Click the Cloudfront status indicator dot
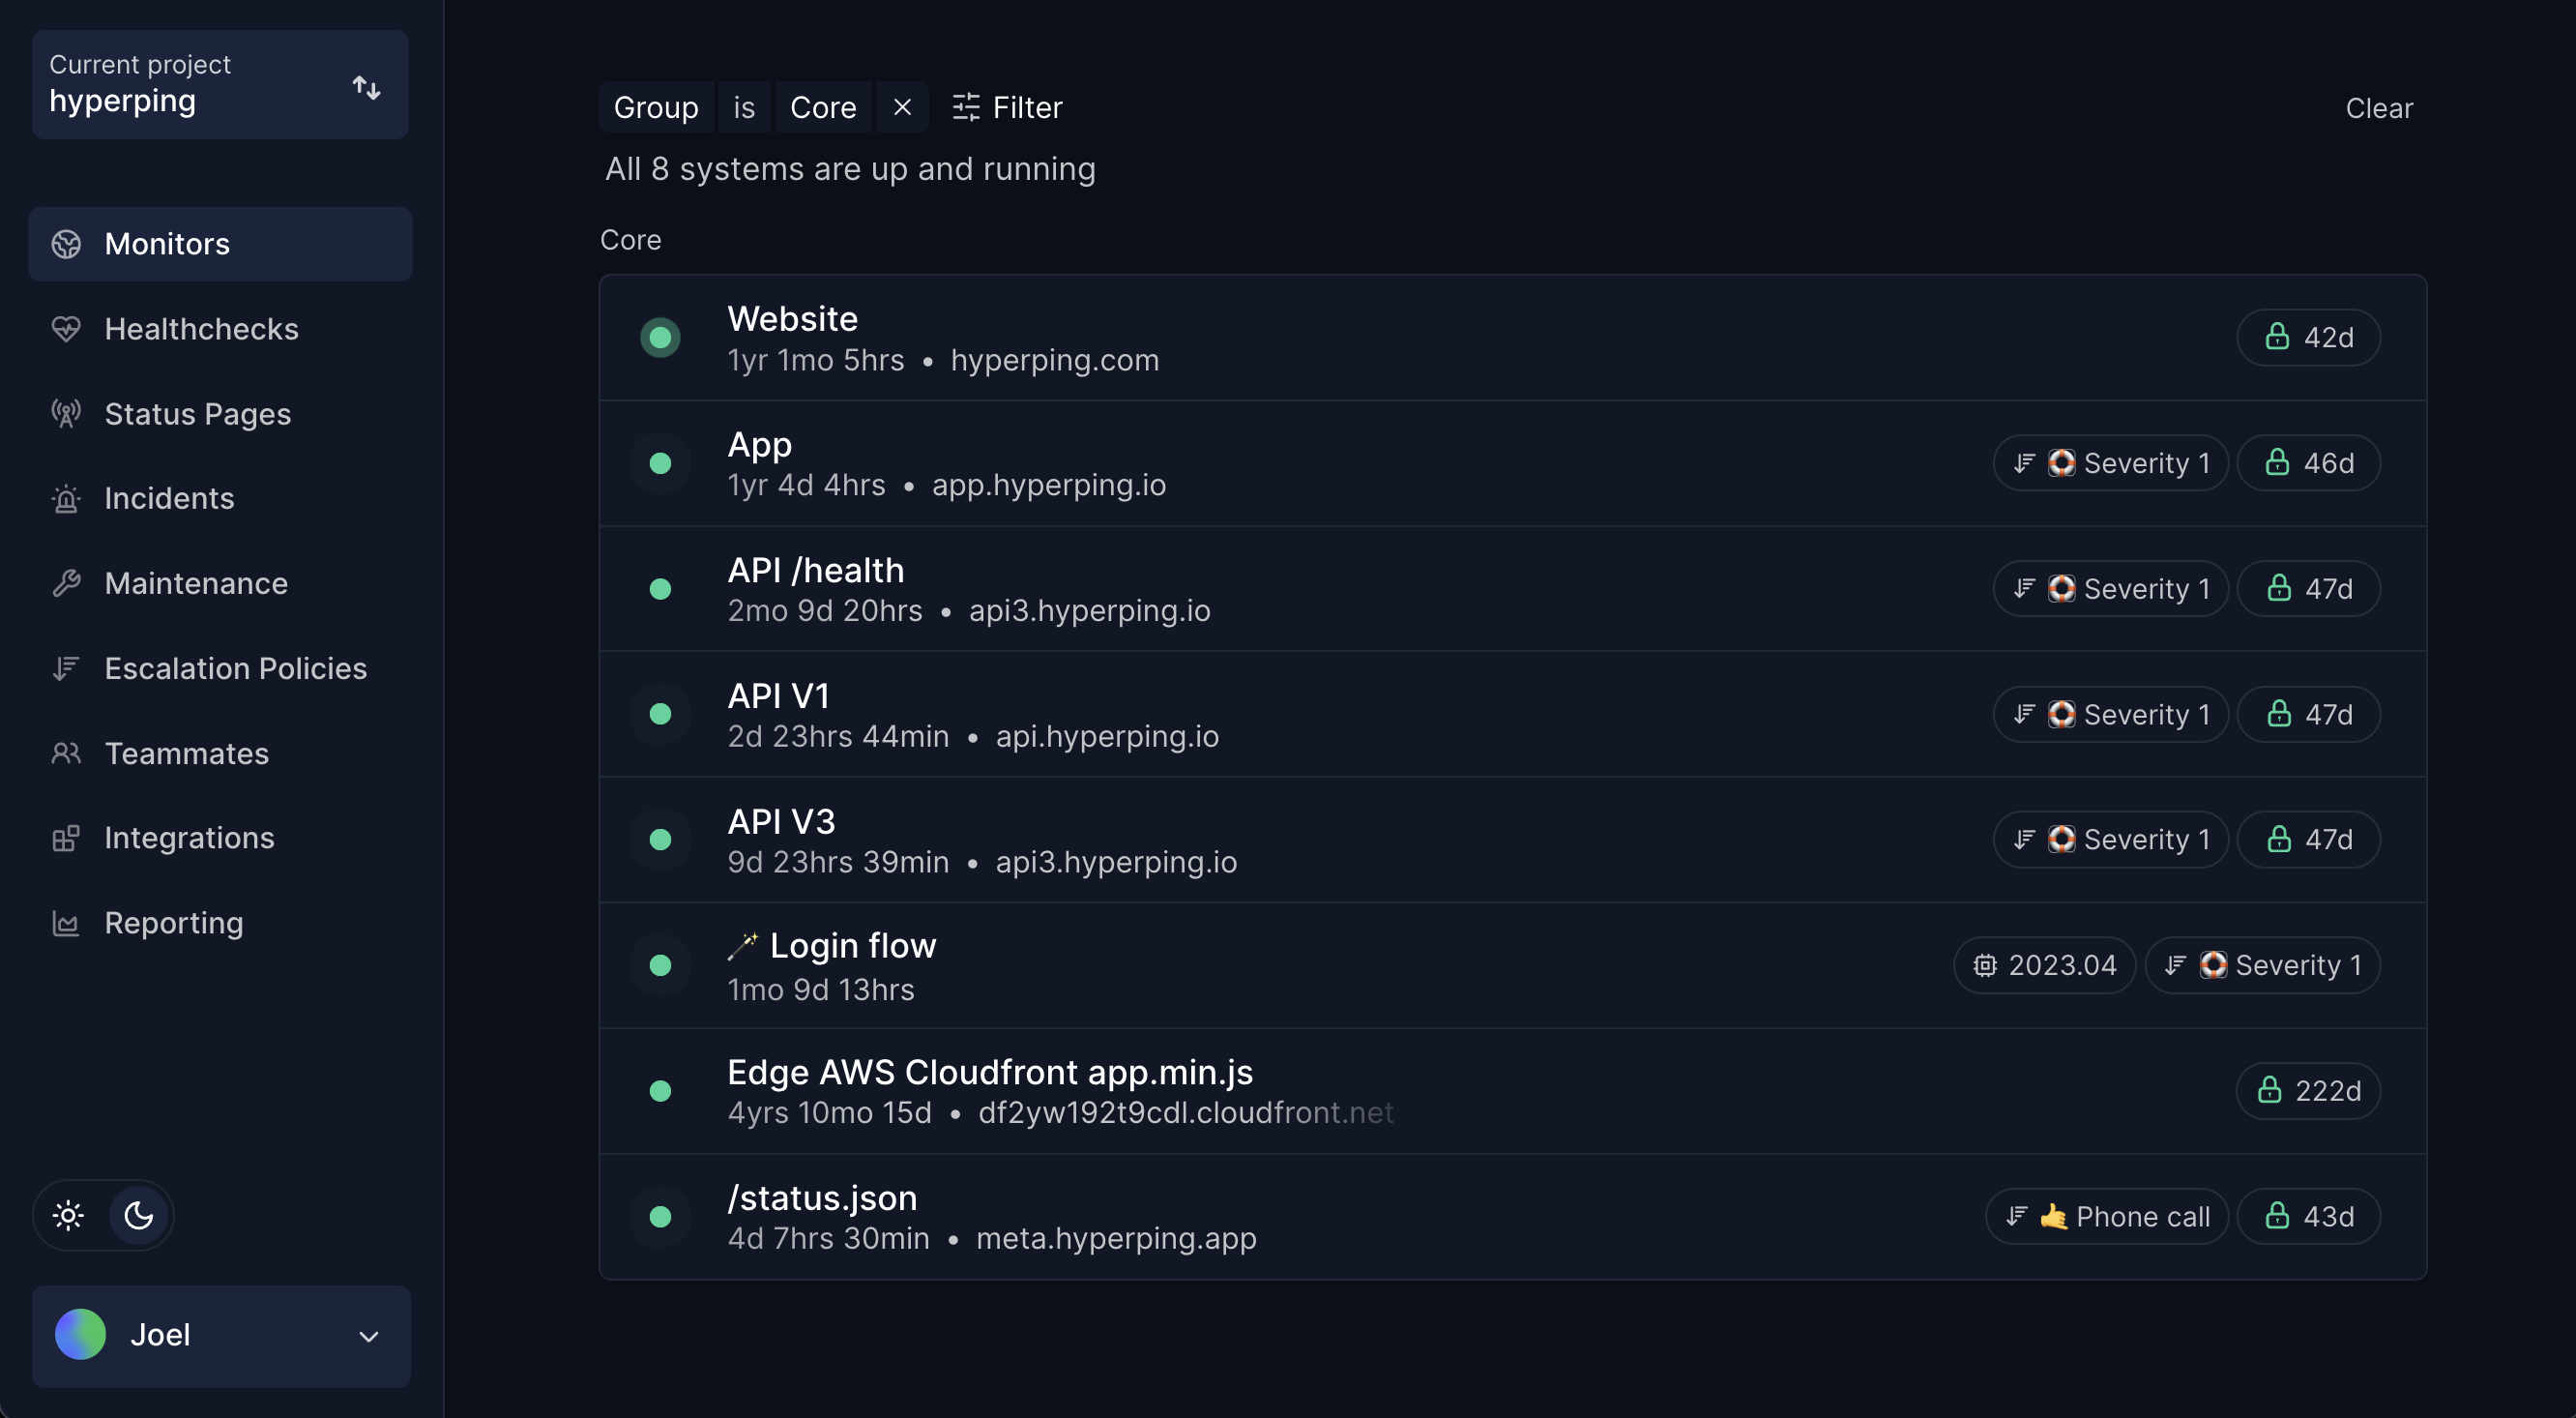The width and height of the screenshot is (2576, 1418). 660,1091
